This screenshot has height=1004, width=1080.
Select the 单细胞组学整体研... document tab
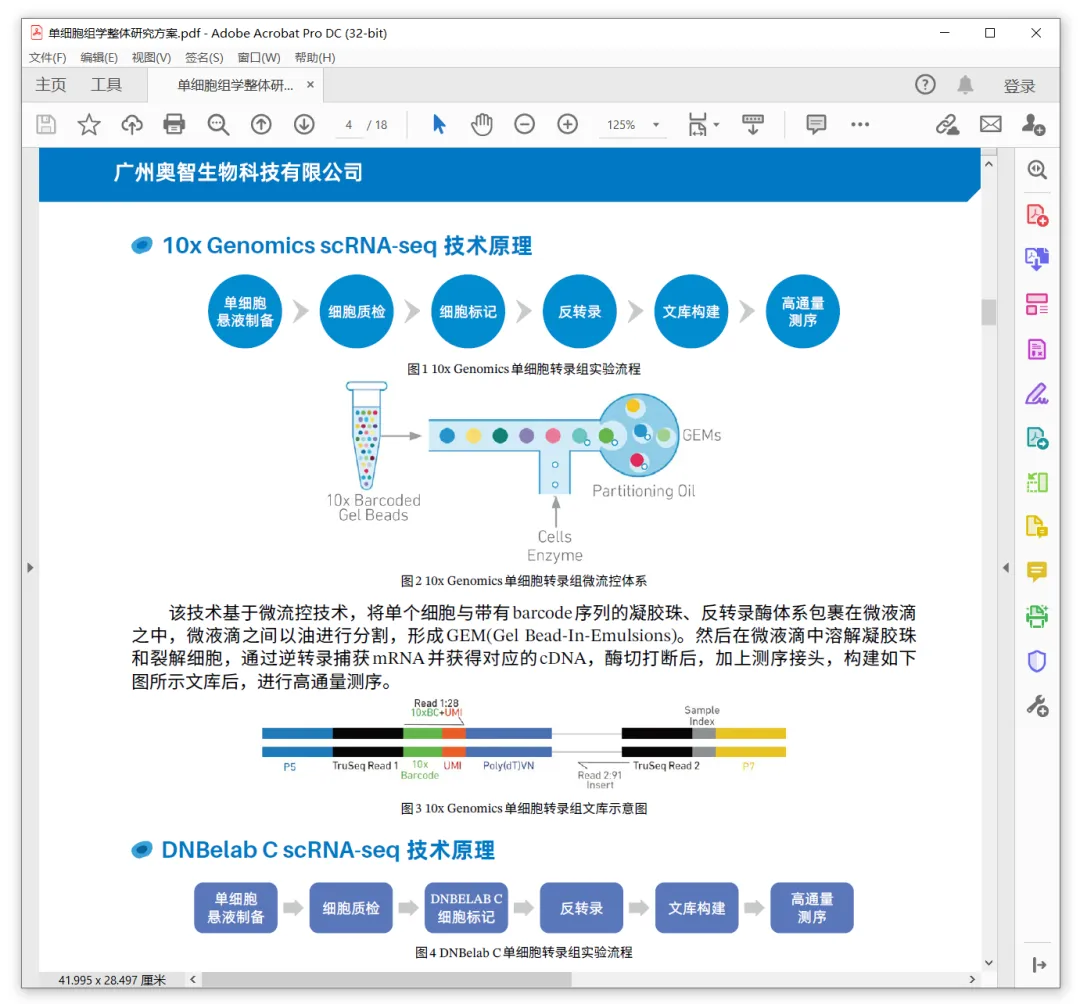click(235, 85)
